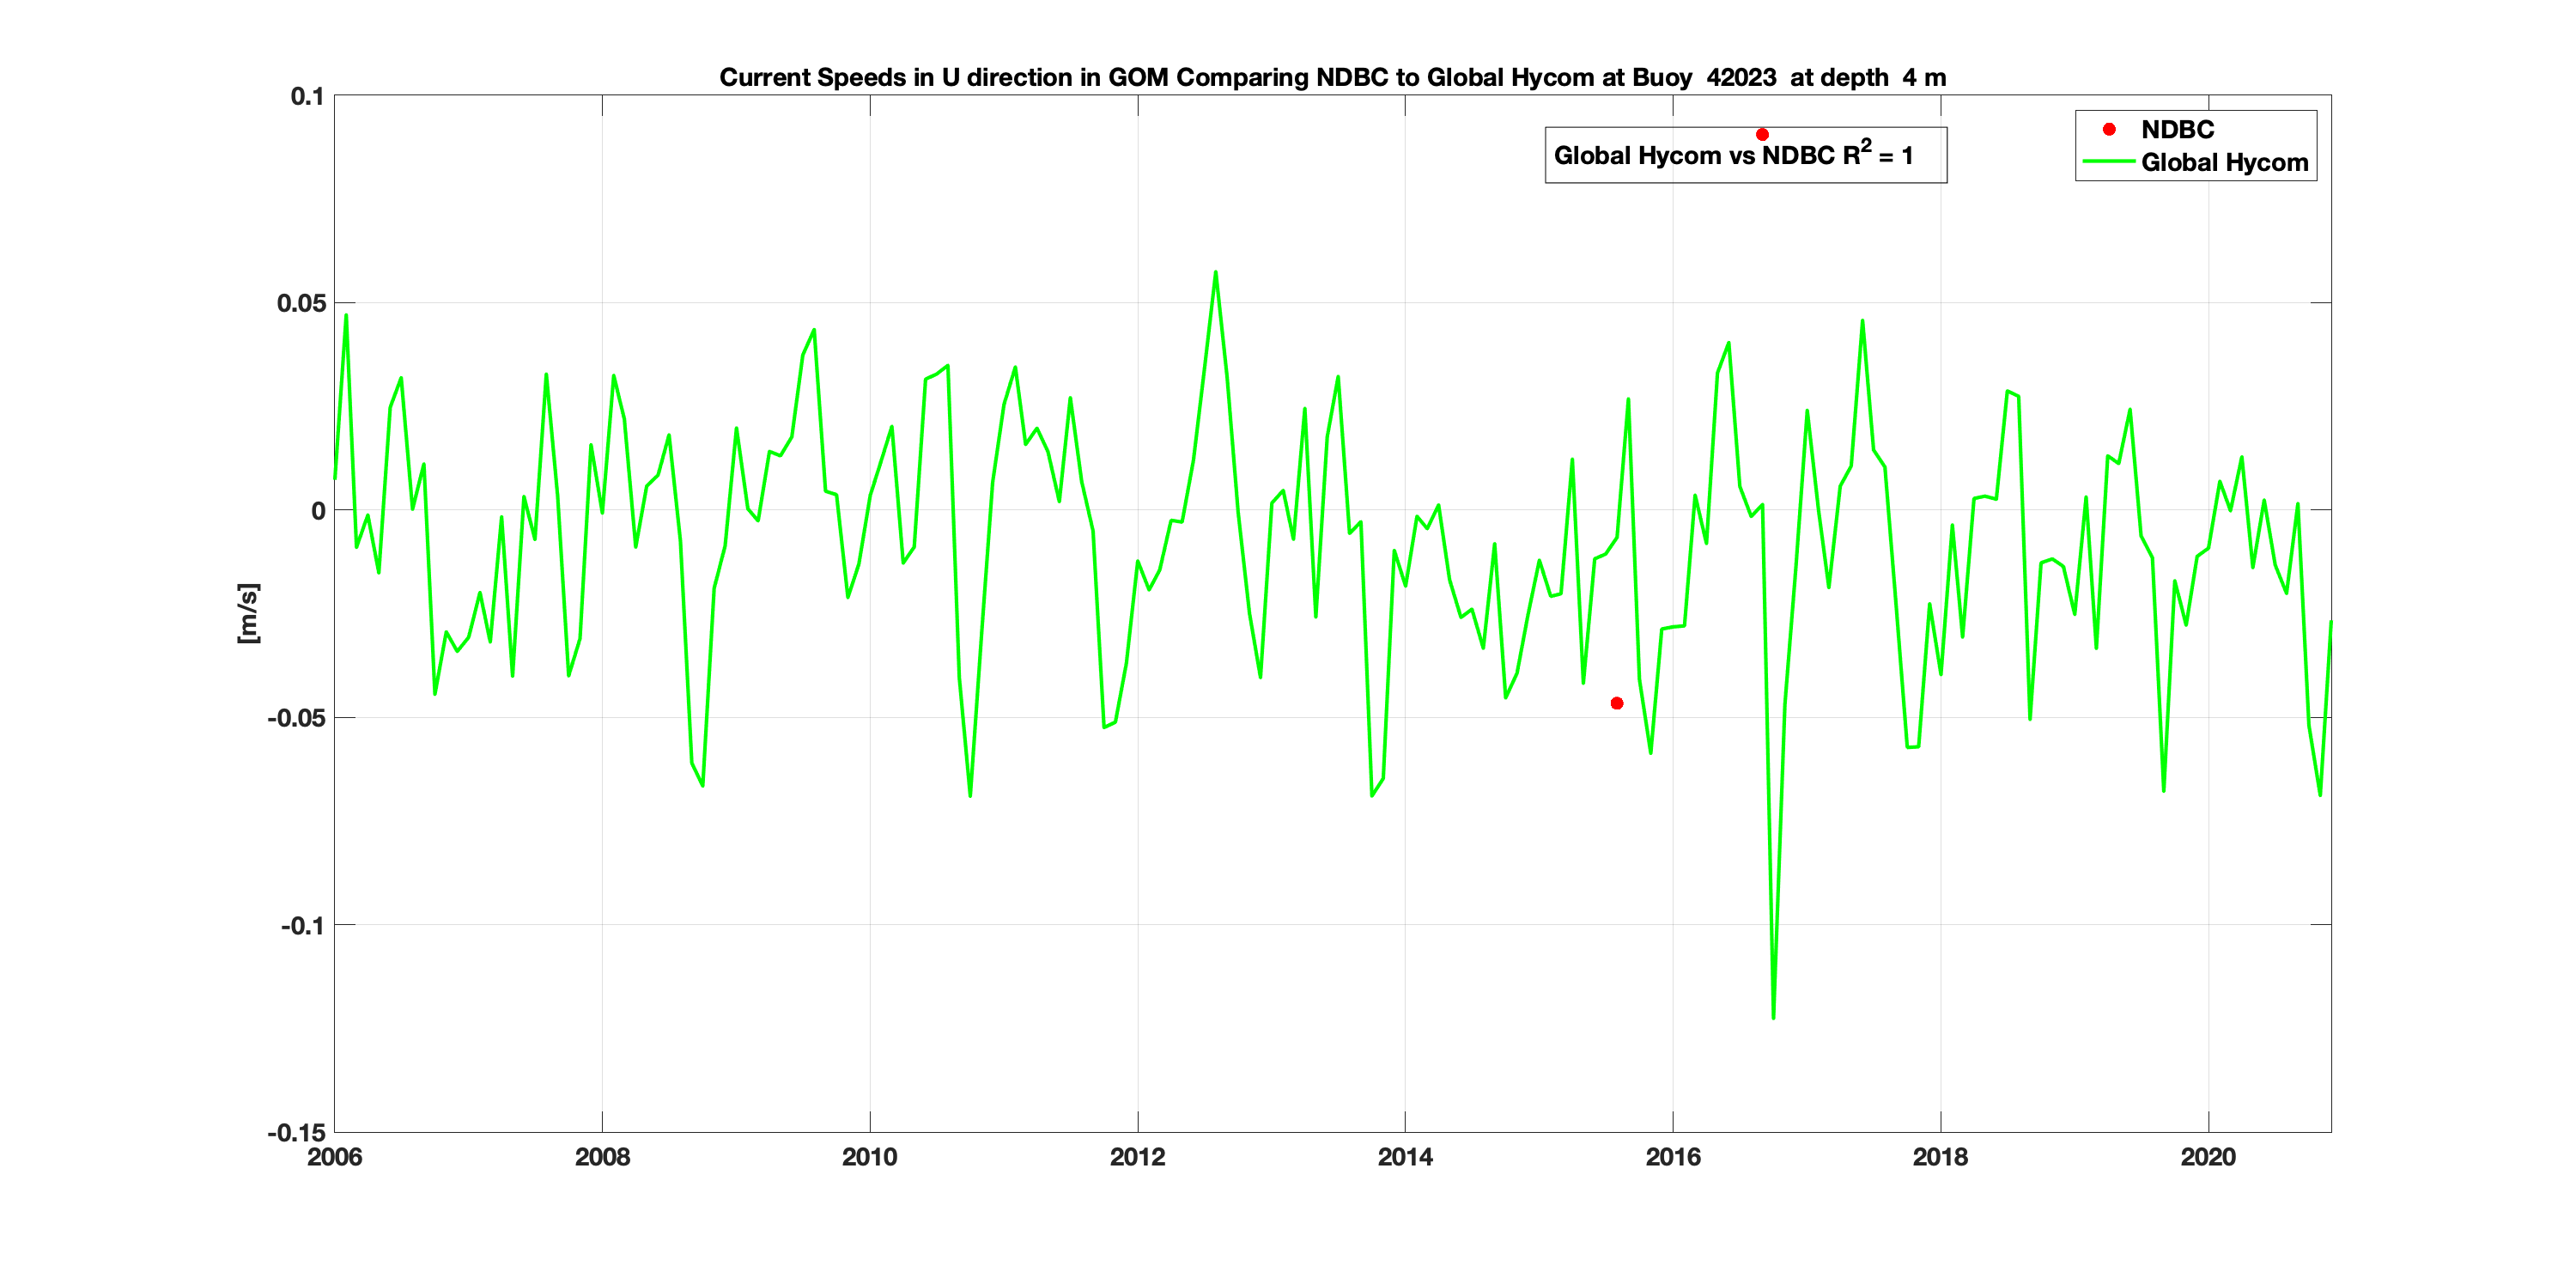
Task: Select the red NDBC point above the R² box
Action: tap(1762, 134)
